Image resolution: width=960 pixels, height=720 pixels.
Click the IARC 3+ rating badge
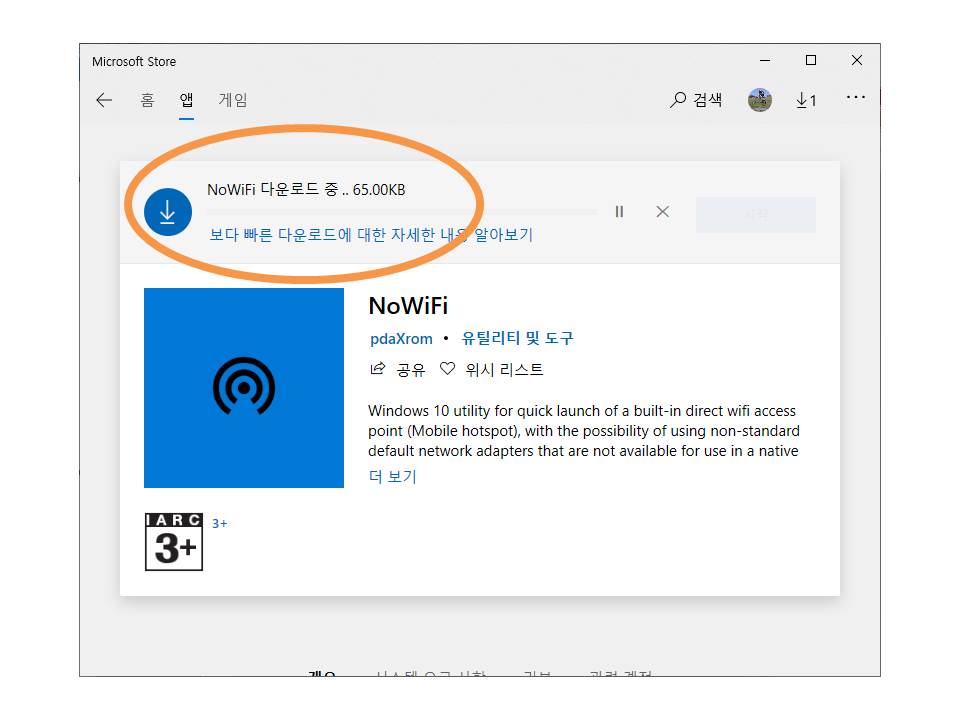(x=174, y=542)
